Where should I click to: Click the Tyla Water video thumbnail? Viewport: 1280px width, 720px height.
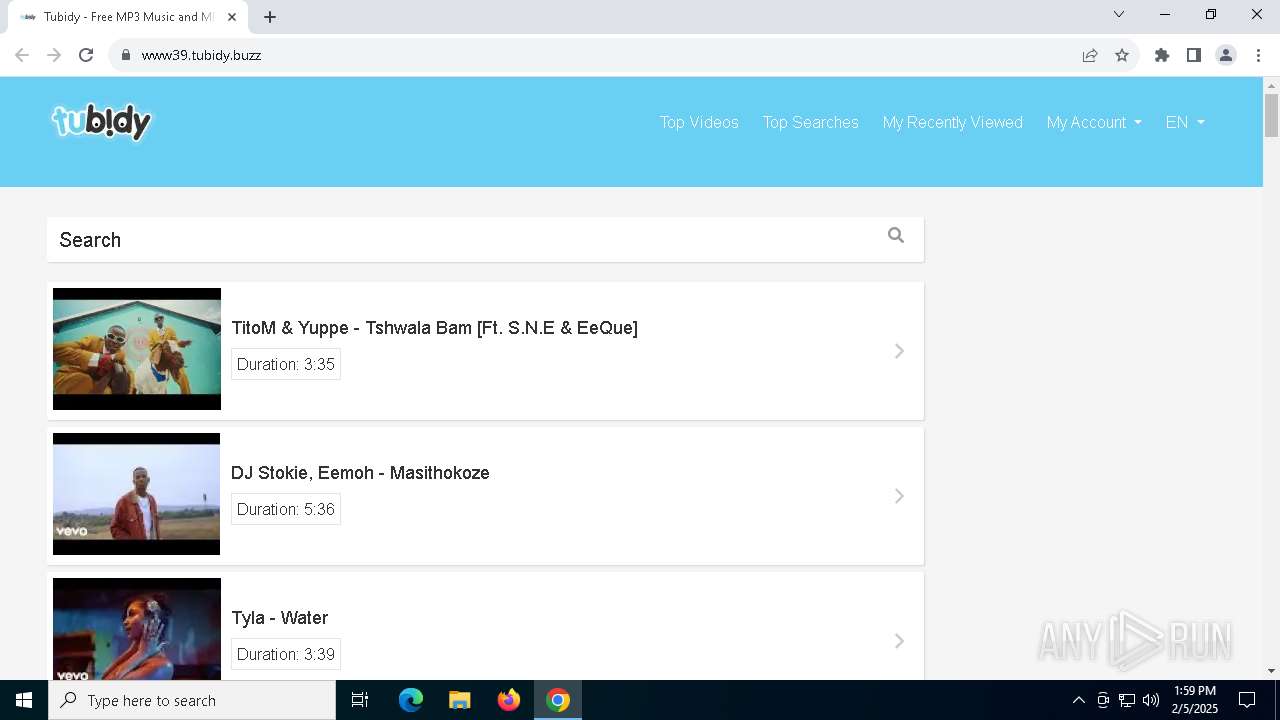pyautogui.click(x=137, y=629)
